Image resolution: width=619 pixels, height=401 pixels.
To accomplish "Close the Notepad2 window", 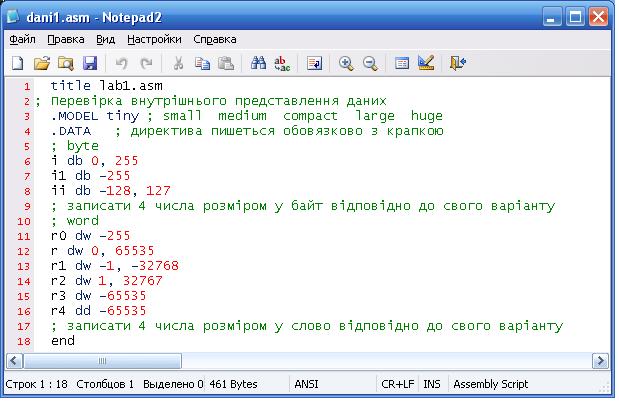I will pos(598,17).
